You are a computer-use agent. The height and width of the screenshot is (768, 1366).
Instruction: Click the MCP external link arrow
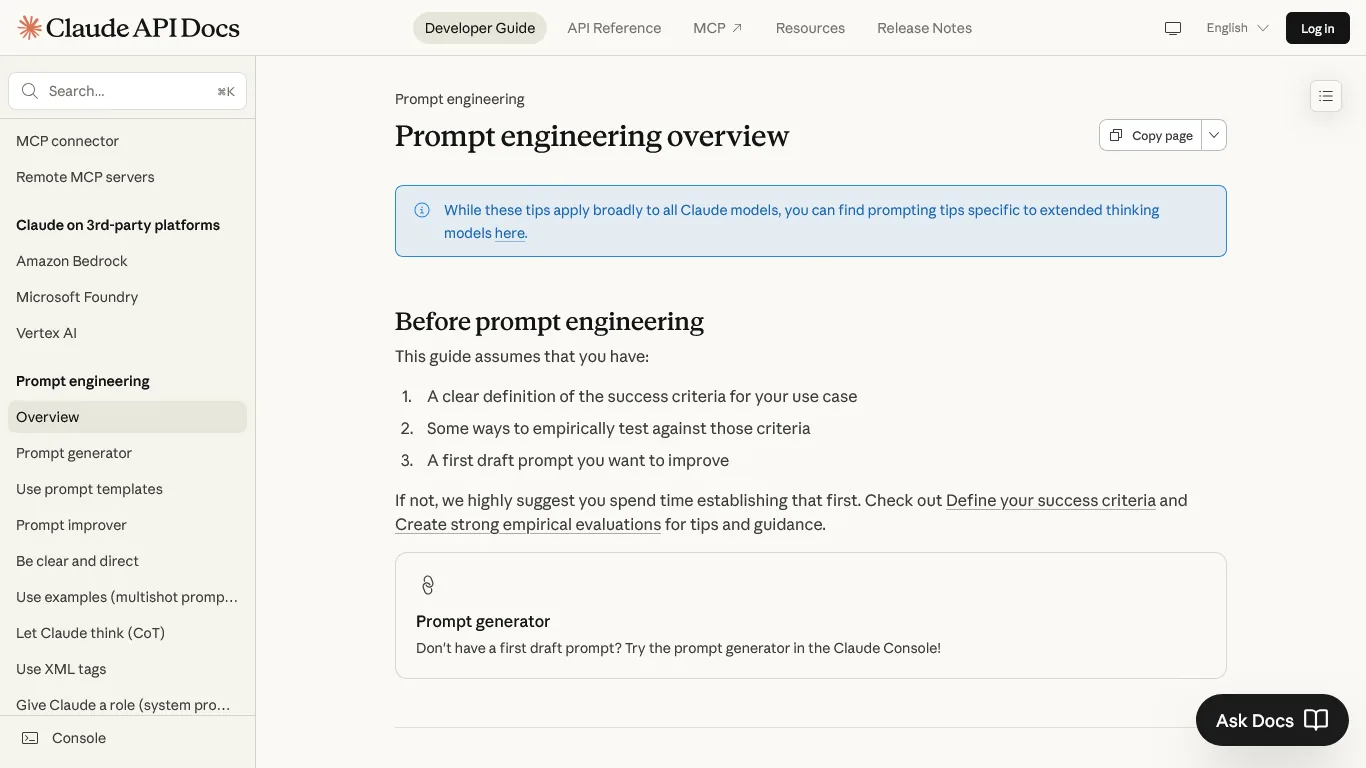(x=737, y=28)
